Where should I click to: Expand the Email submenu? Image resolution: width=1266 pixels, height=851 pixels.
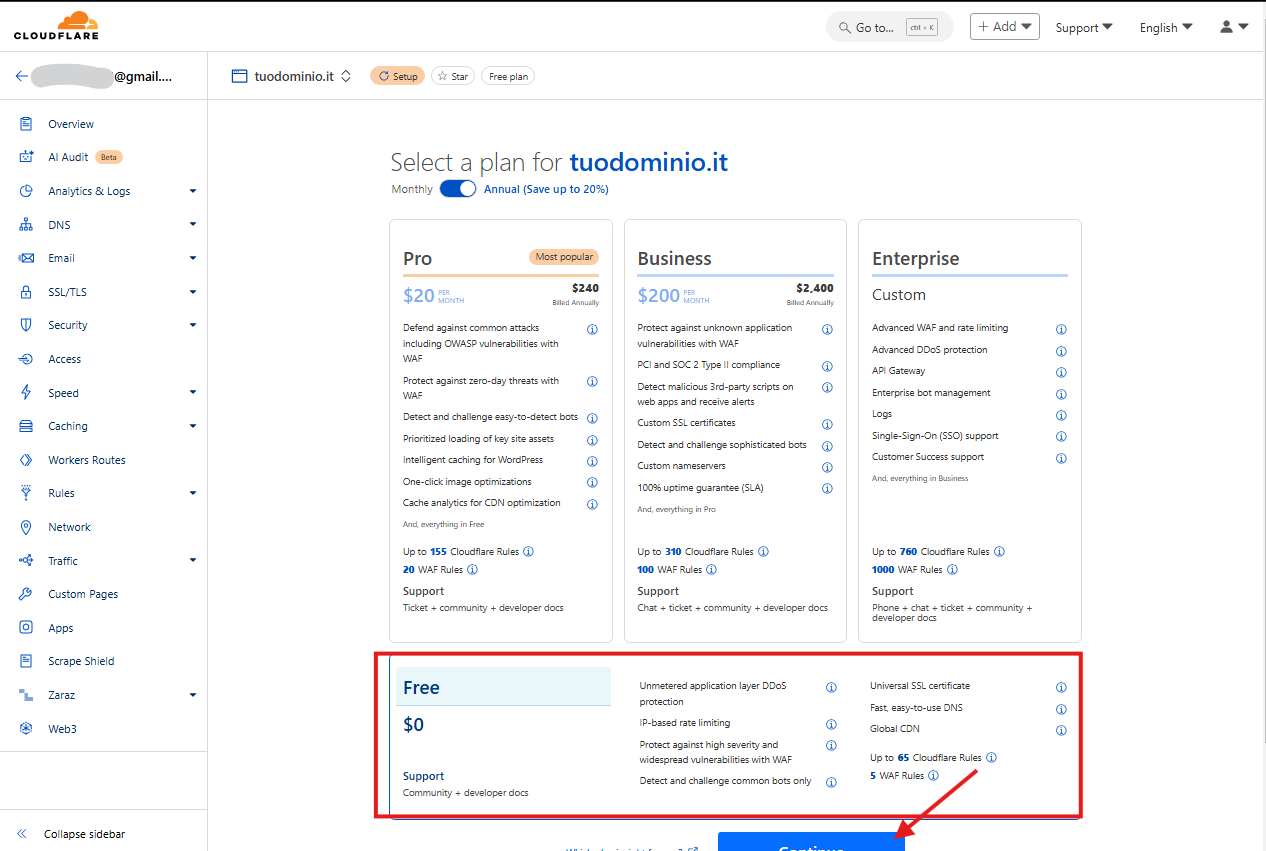point(193,258)
